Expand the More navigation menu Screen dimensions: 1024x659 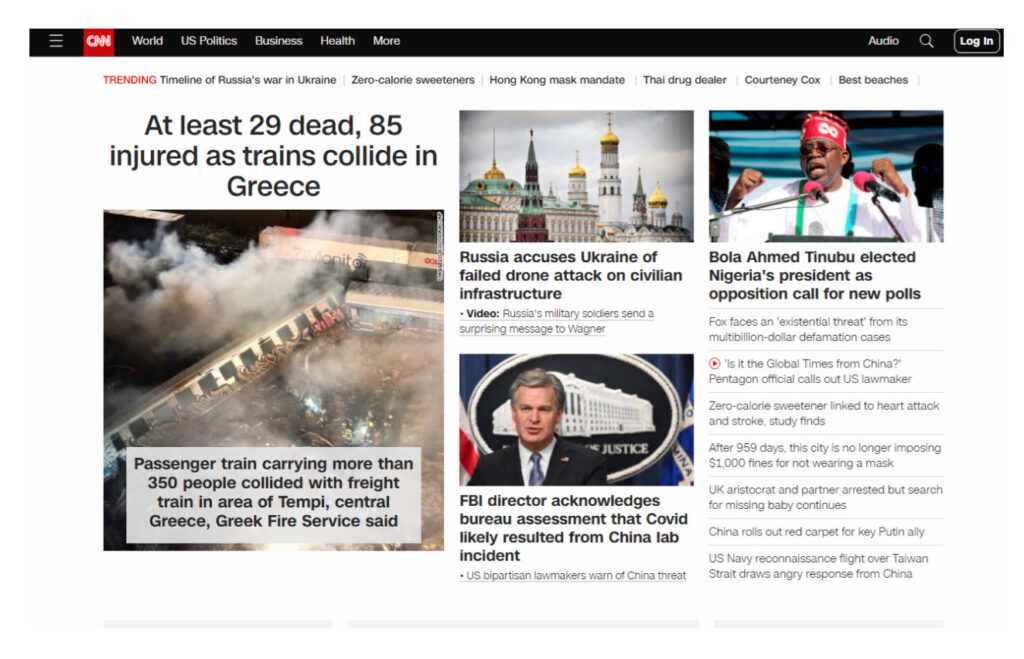[x=386, y=41]
